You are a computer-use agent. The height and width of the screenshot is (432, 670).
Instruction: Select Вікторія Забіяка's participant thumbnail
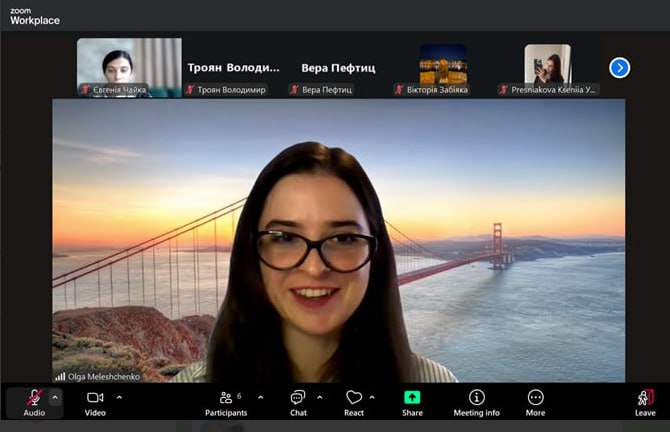[x=443, y=66]
